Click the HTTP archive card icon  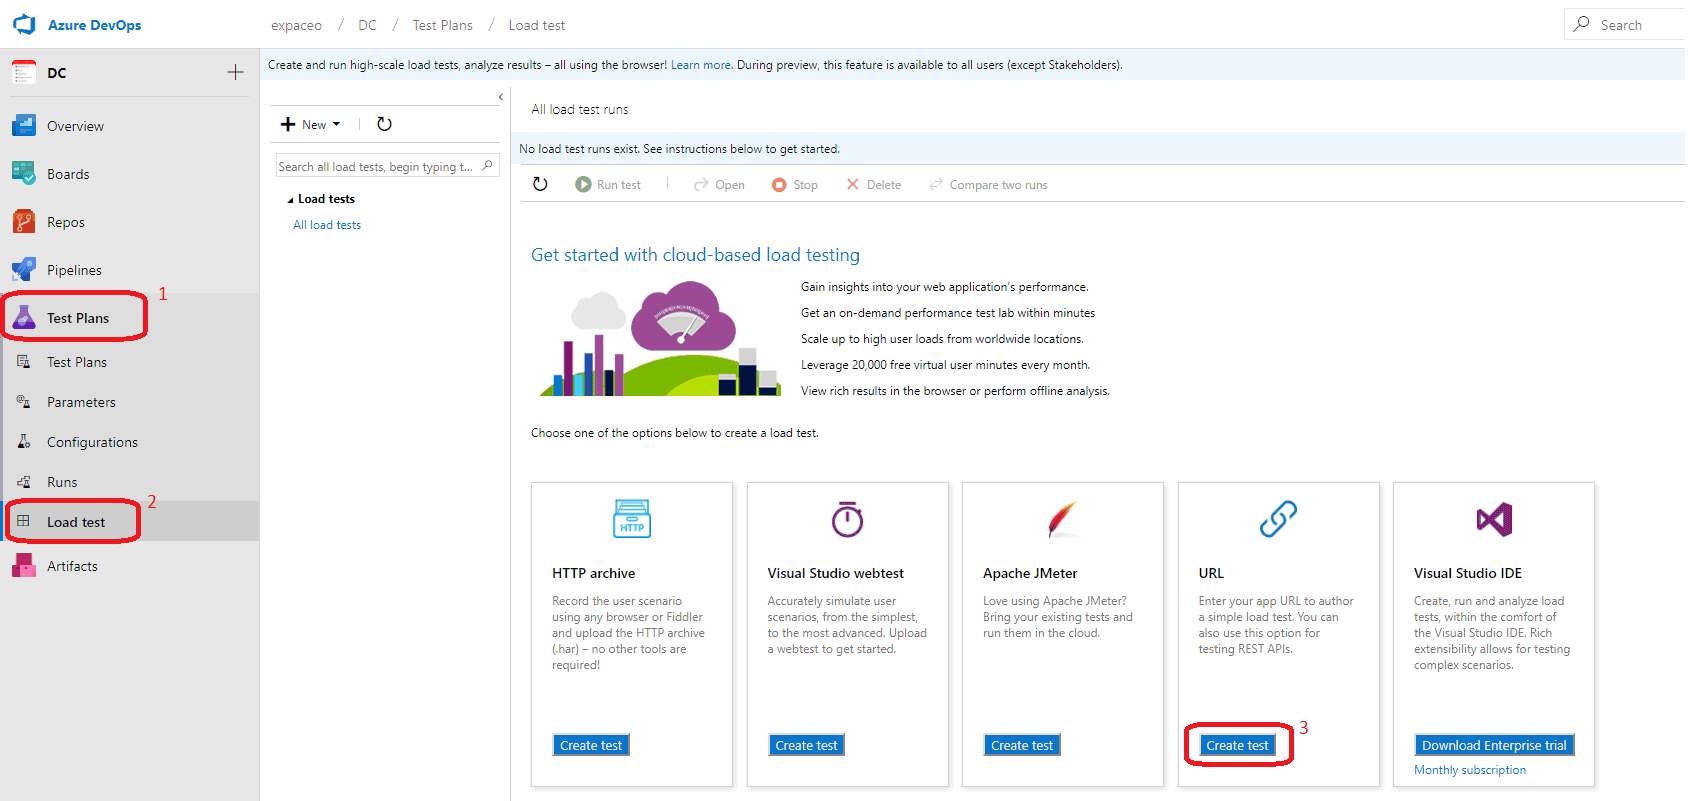[632, 519]
